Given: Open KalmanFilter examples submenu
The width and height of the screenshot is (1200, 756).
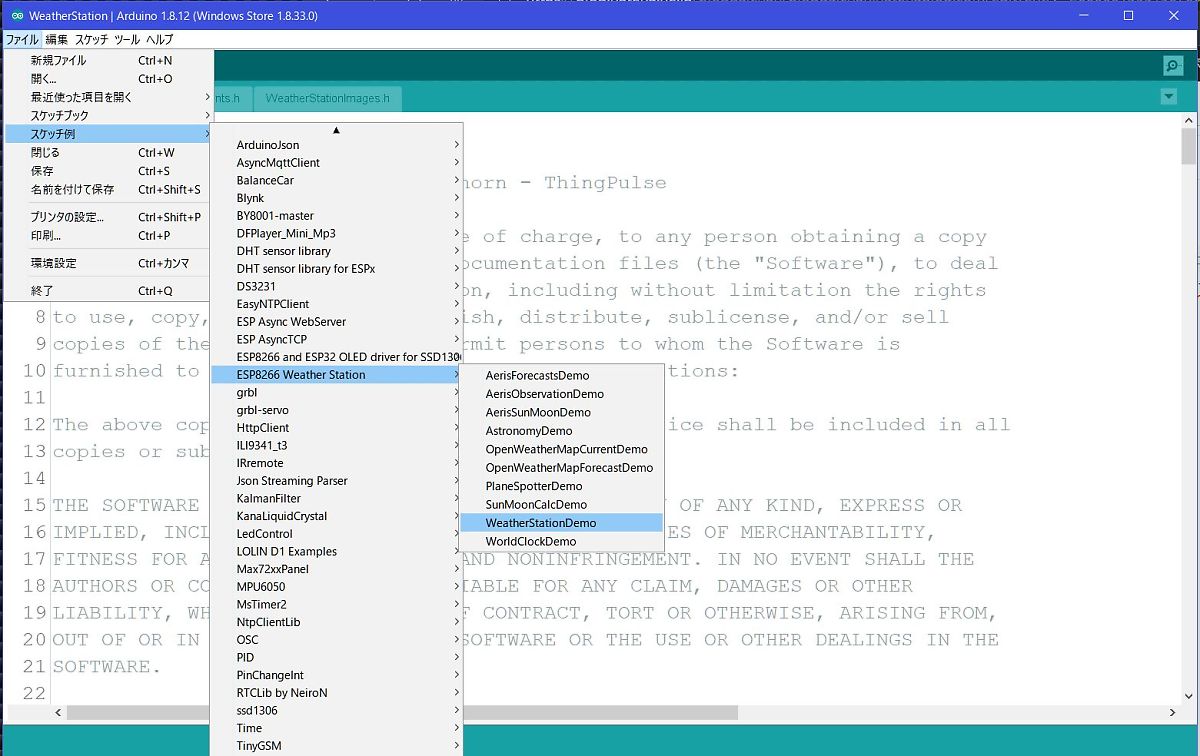Looking at the screenshot, I should [x=336, y=498].
